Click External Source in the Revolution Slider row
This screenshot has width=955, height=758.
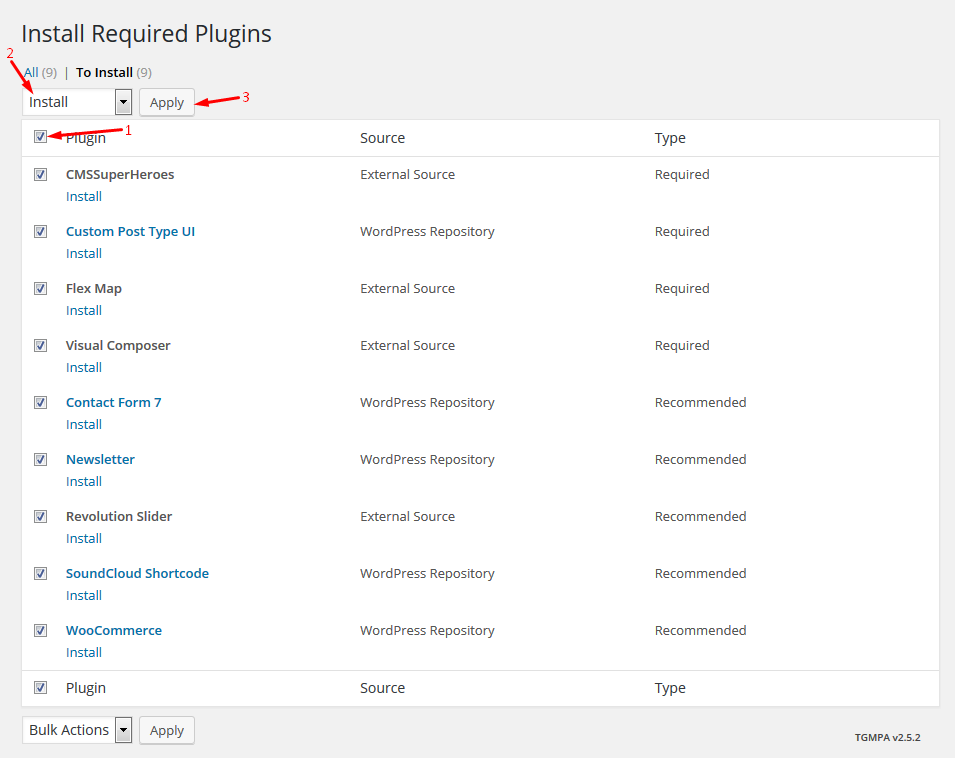(407, 516)
